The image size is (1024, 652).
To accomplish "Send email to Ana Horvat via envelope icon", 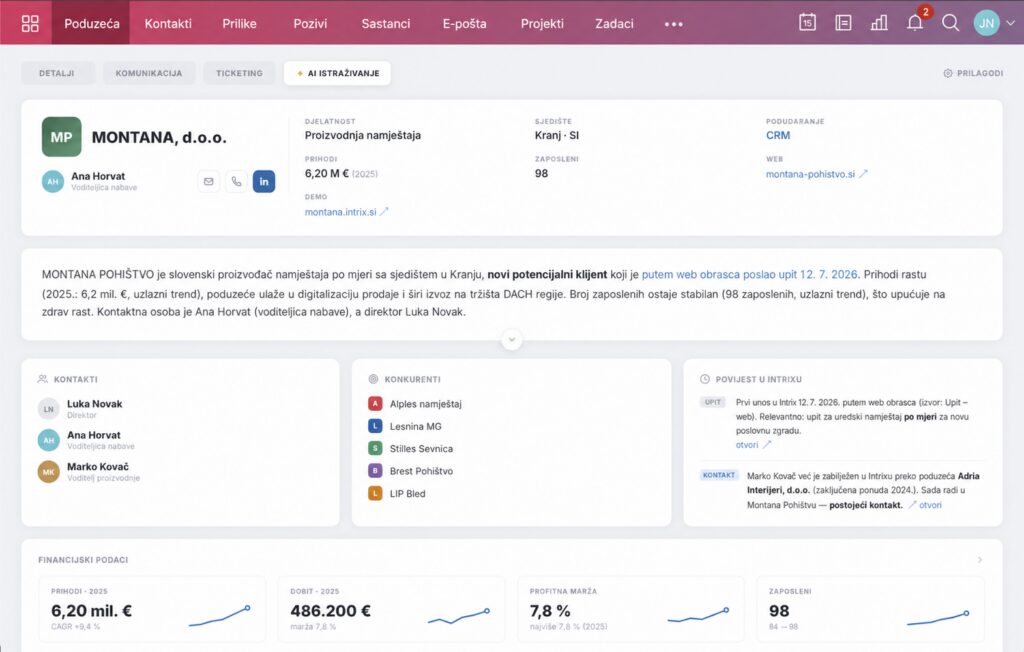I will point(208,182).
